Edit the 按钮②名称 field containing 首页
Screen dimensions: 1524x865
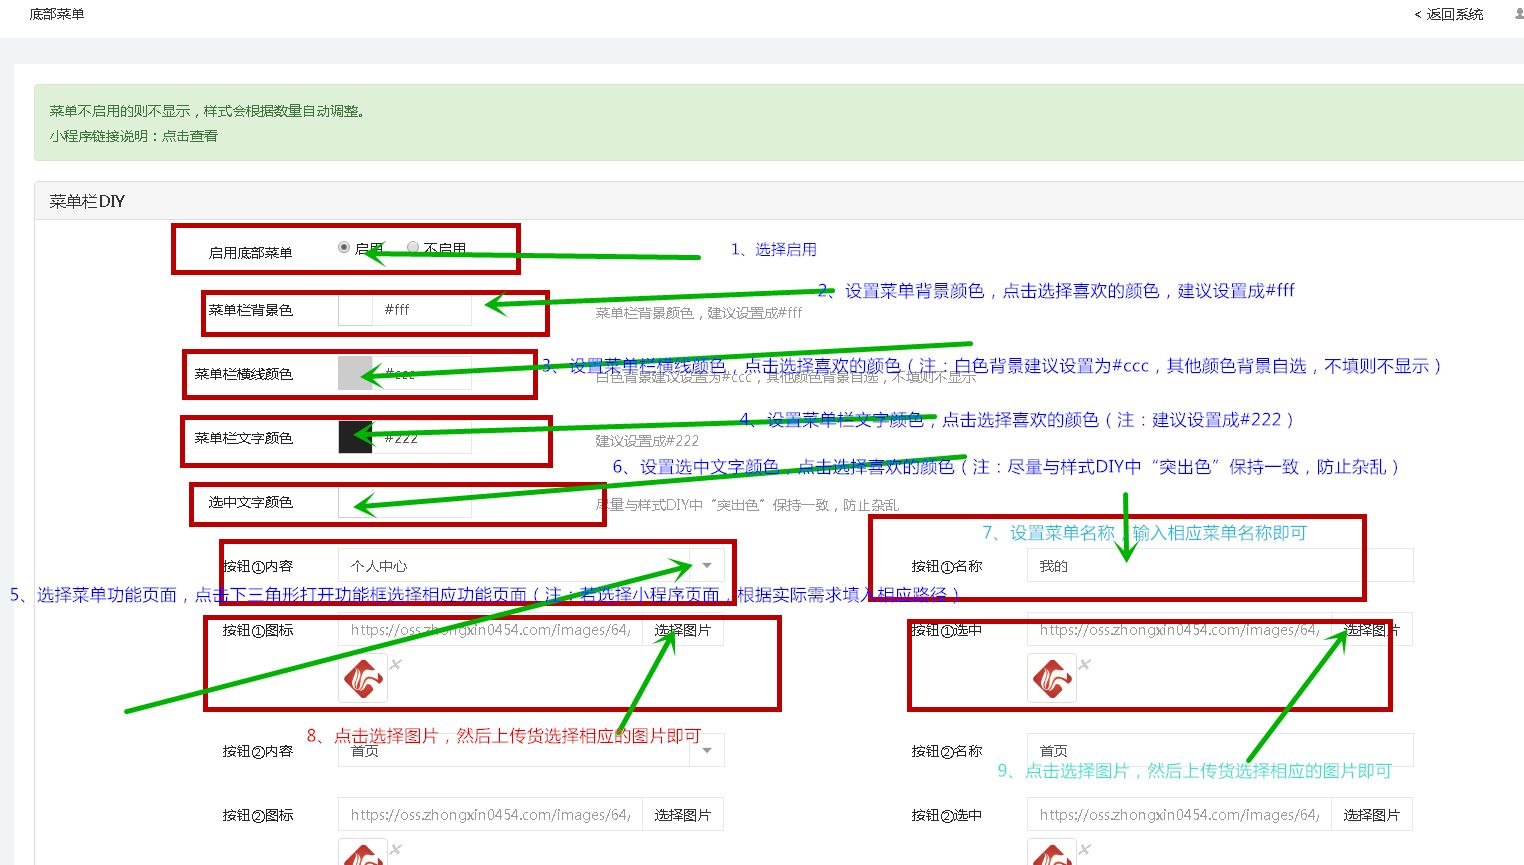click(1220, 750)
